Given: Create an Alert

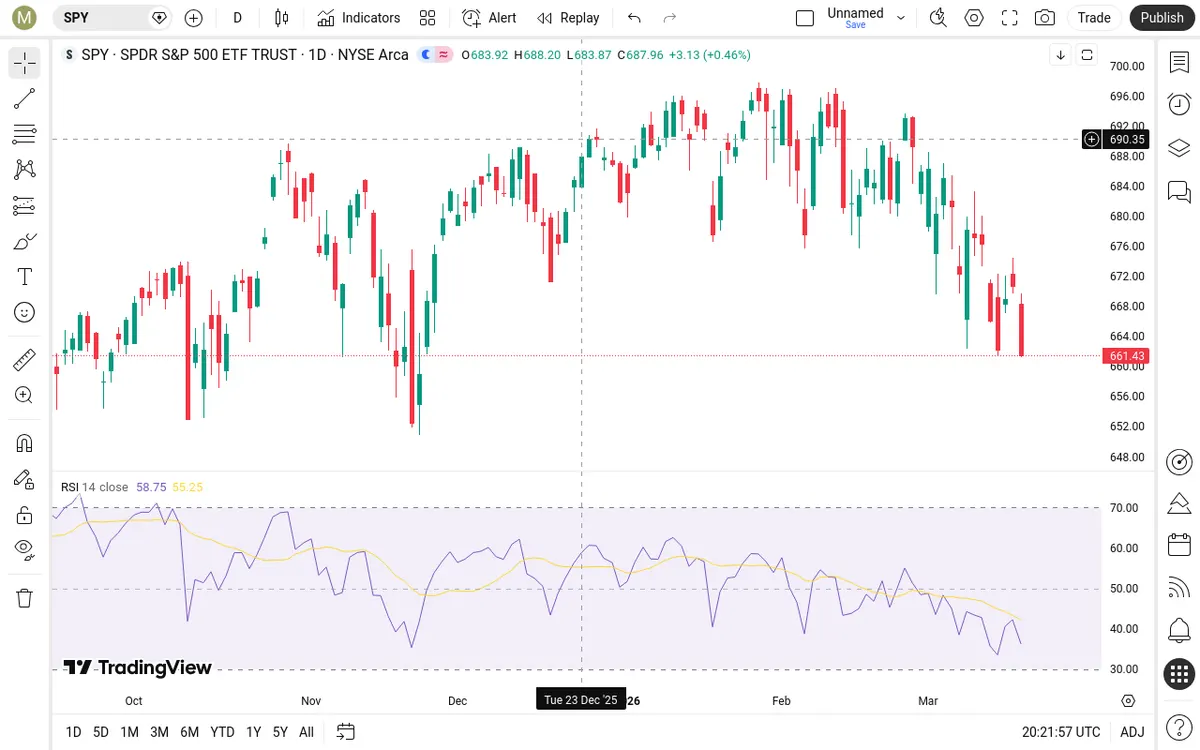Looking at the screenshot, I should [x=490, y=17].
